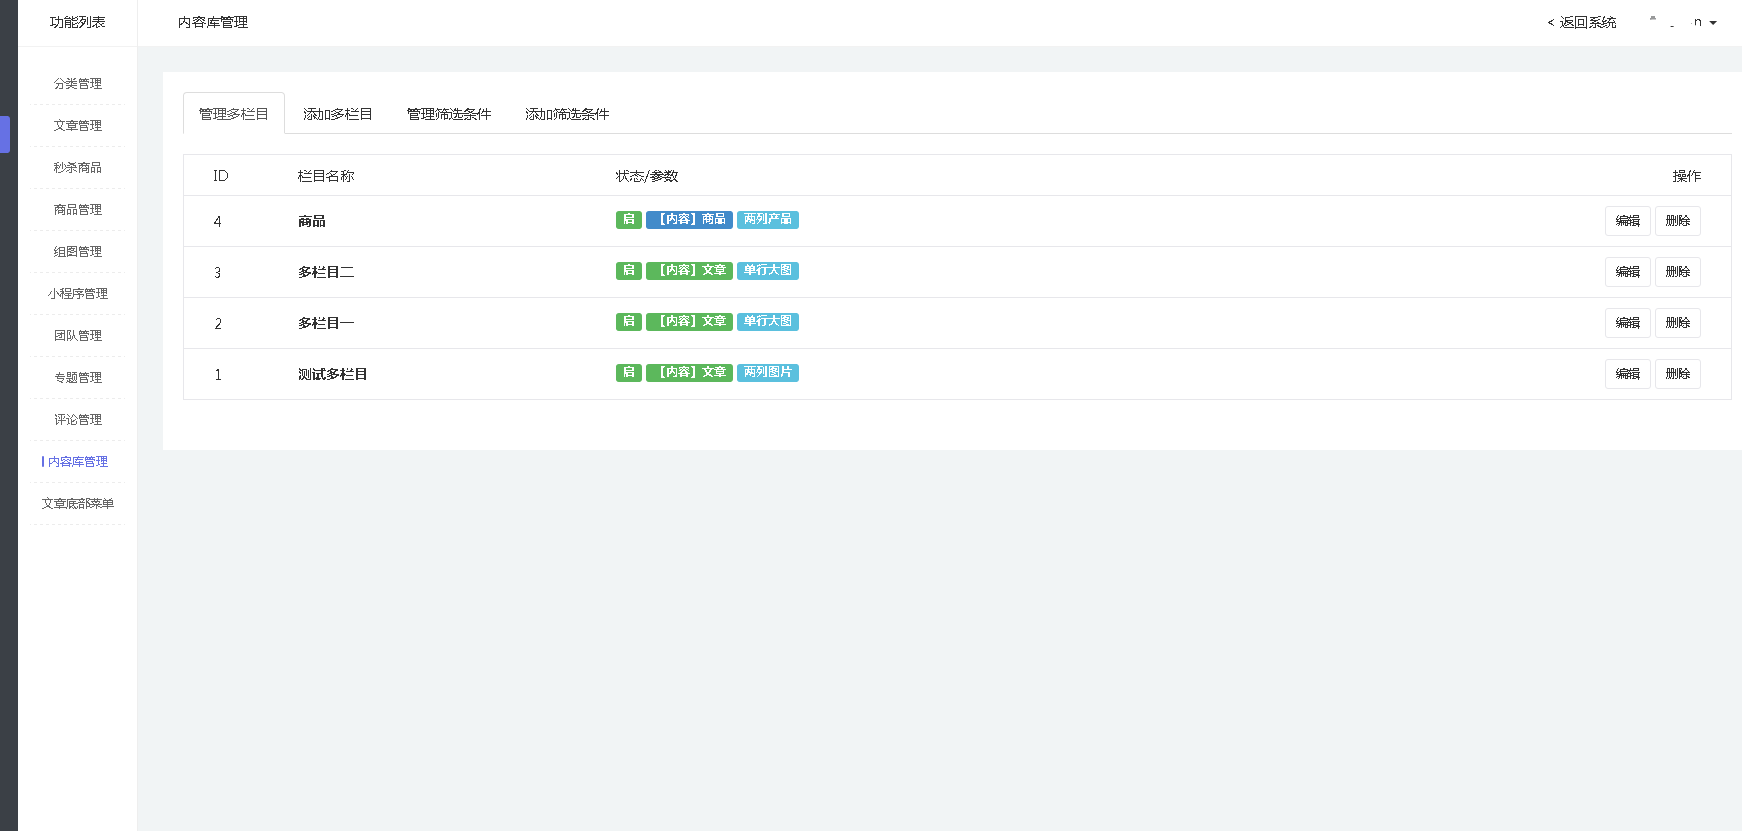Screen dimensions: 1742x831
Task: Open the 管理筛选条件 tab
Action: click(x=449, y=114)
